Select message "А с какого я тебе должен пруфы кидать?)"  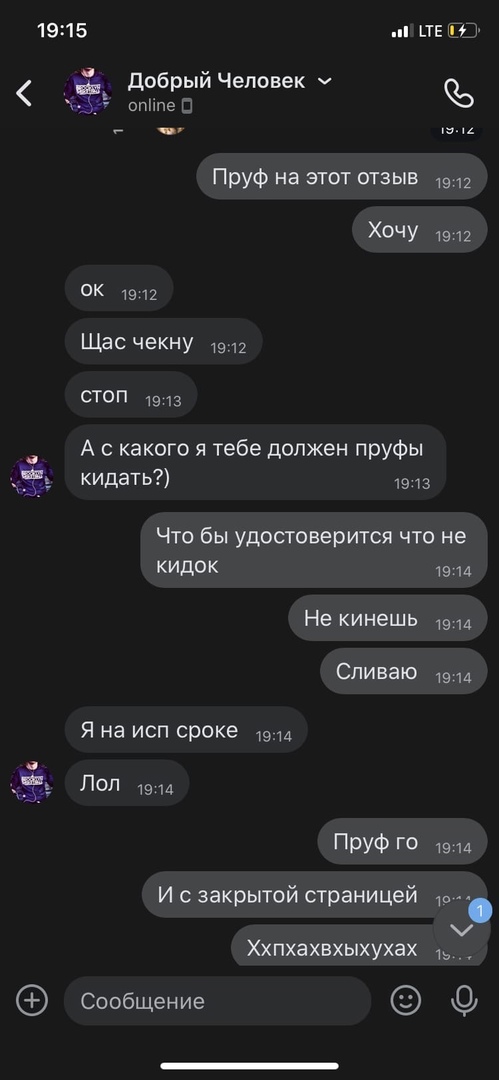(255, 462)
